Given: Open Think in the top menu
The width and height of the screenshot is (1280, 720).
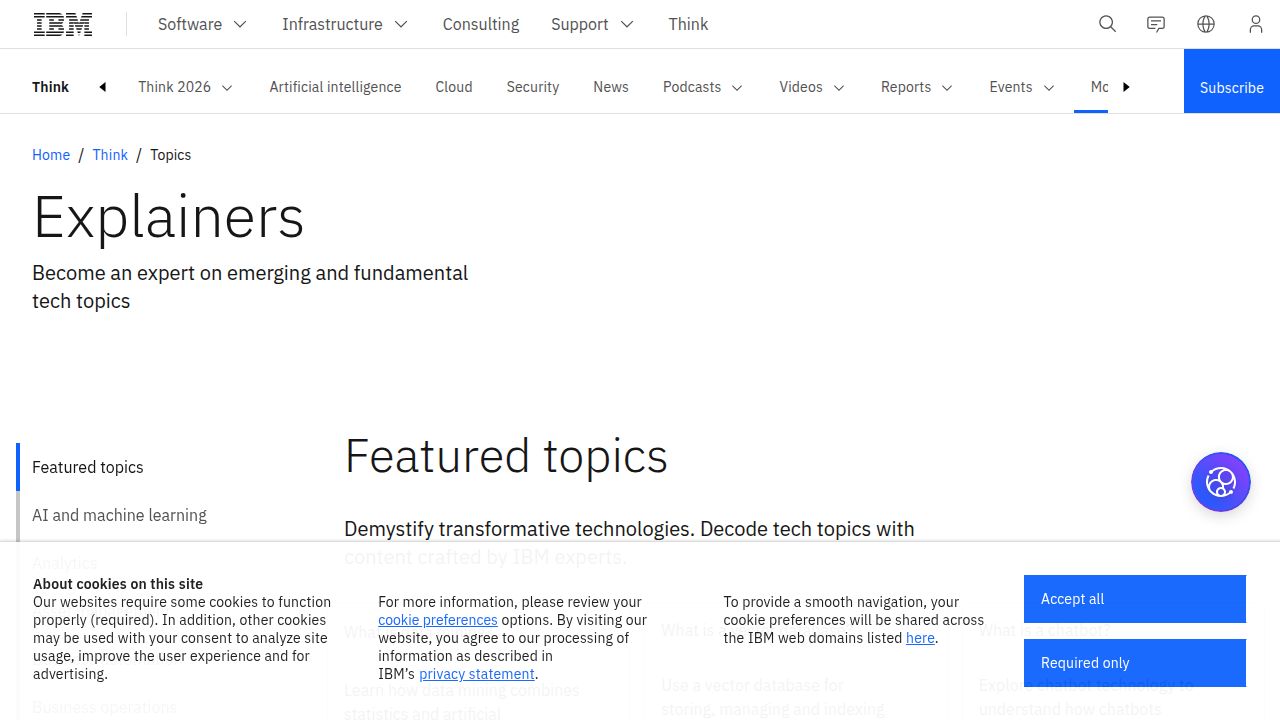Looking at the screenshot, I should tap(688, 24).
